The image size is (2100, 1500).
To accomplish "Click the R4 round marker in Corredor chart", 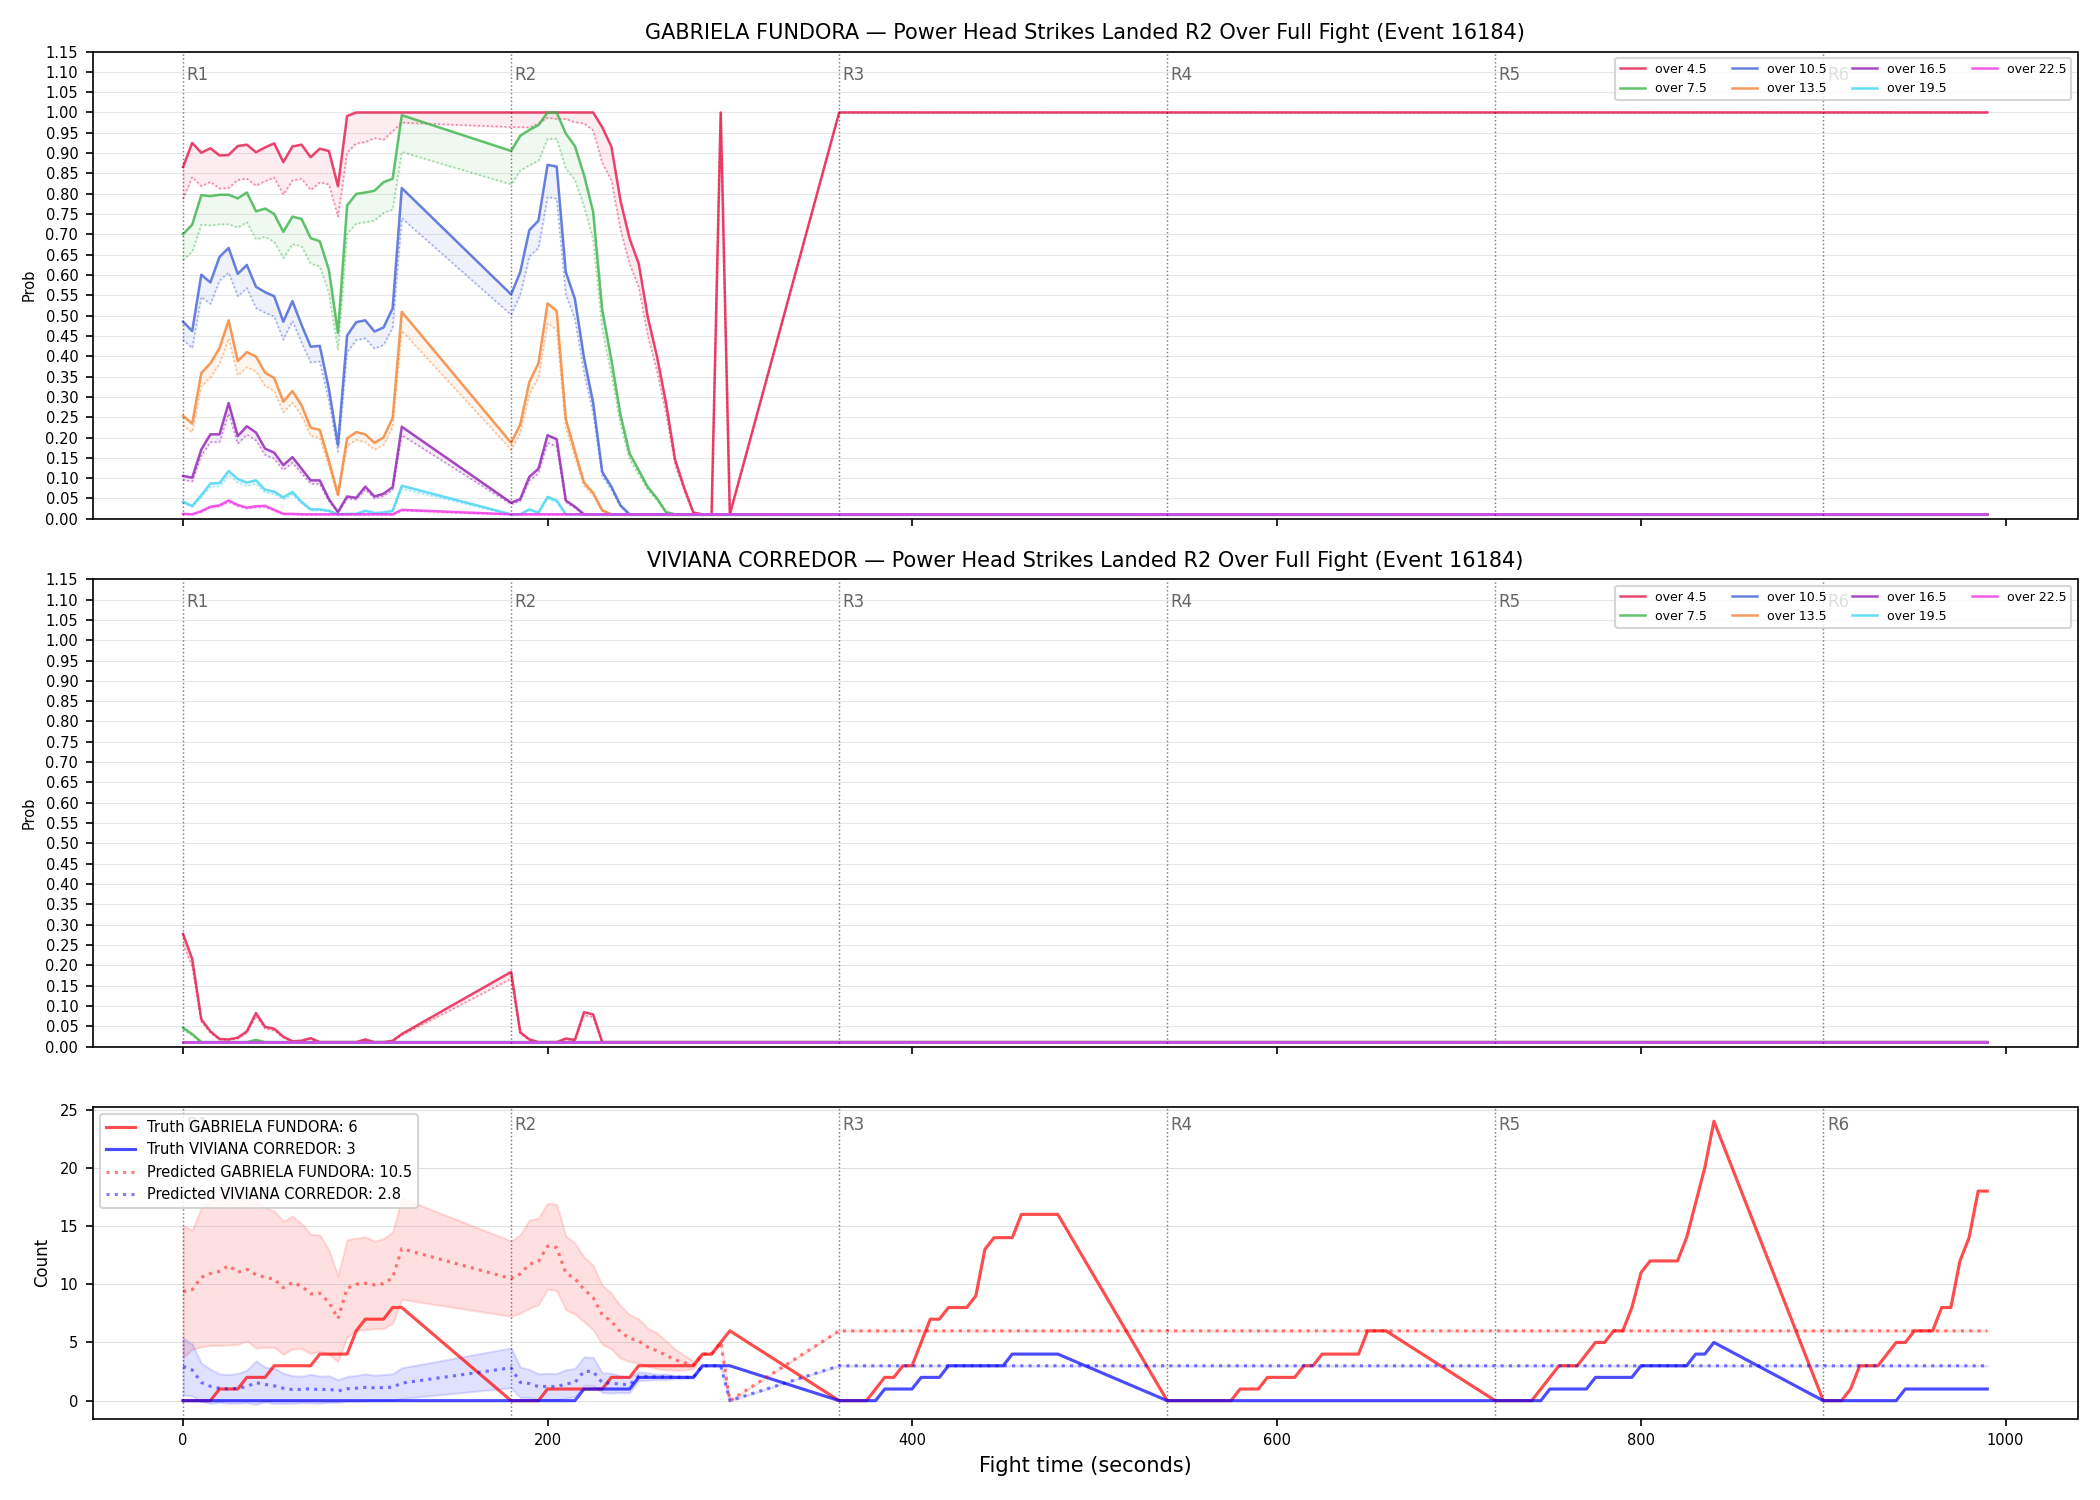I will [1181, 601].
